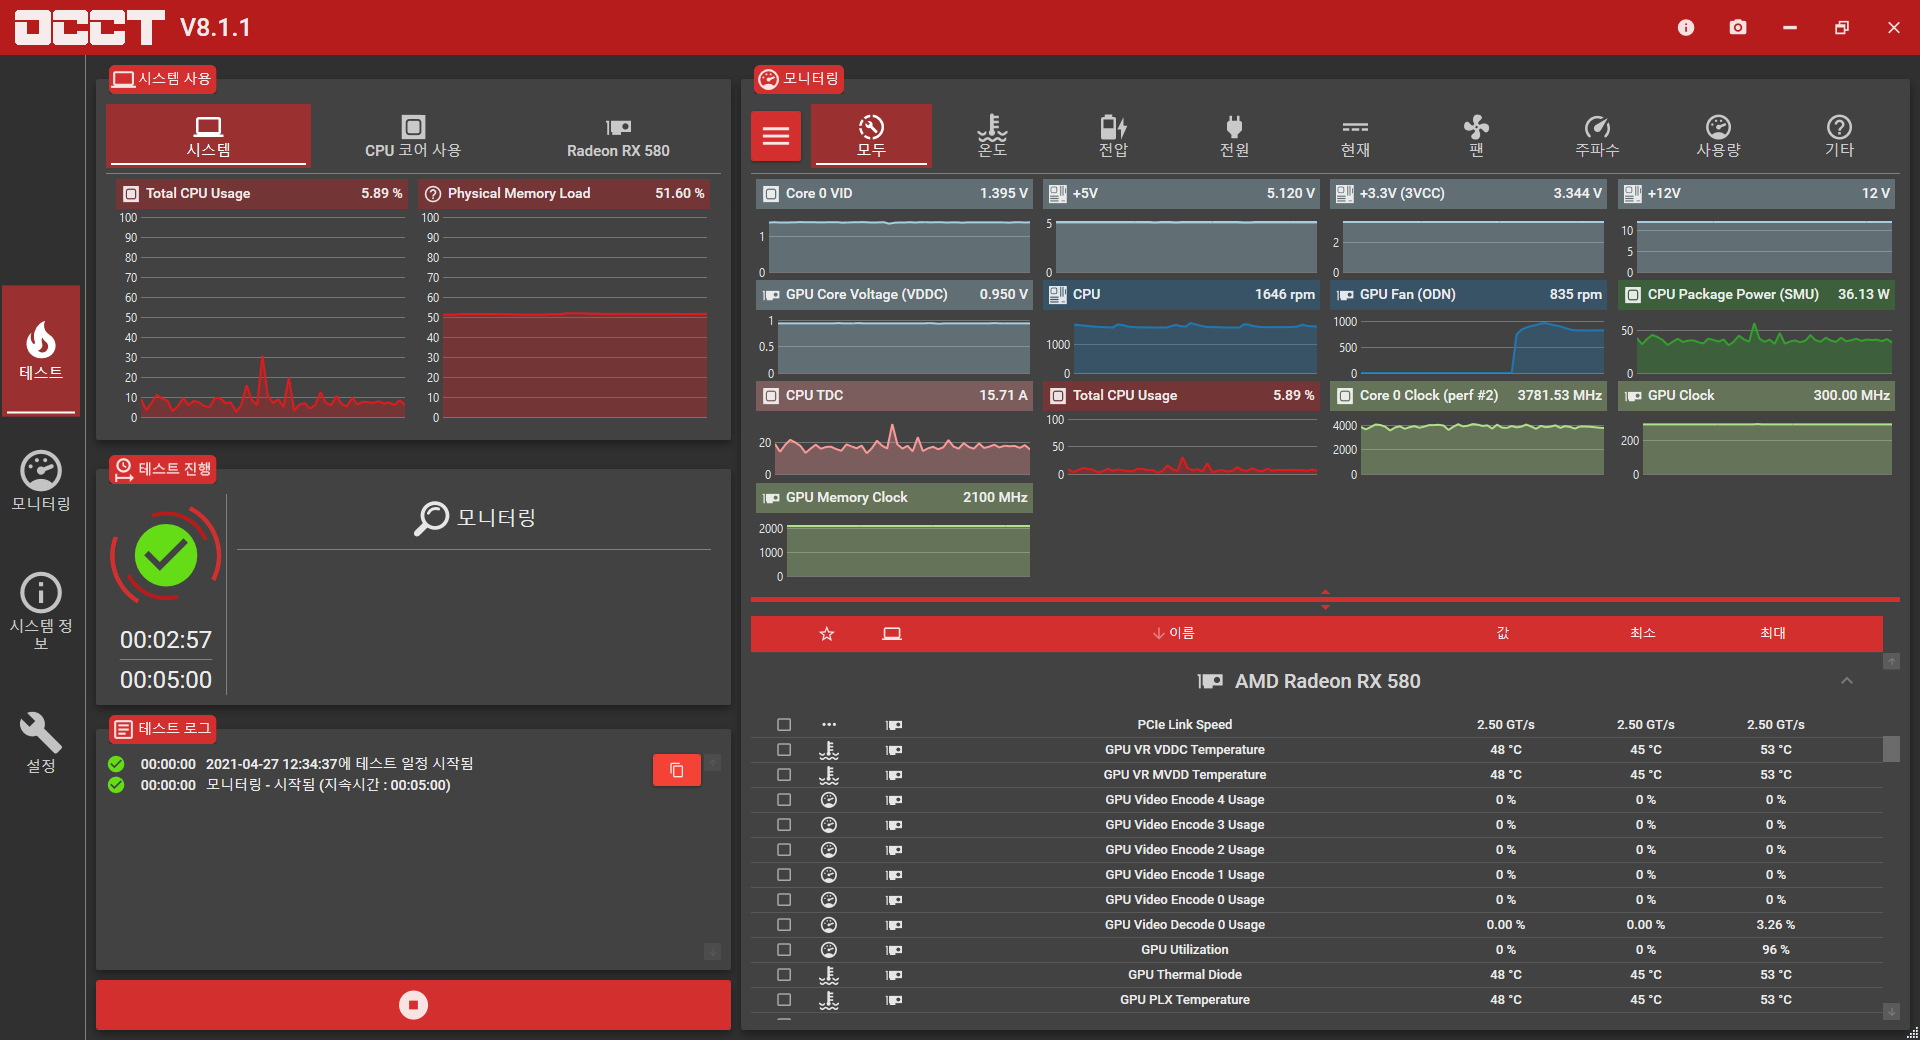This screenshot has height=1040, width=1920.
Task: Click the green check test status indicator
Action: (166, 555)
